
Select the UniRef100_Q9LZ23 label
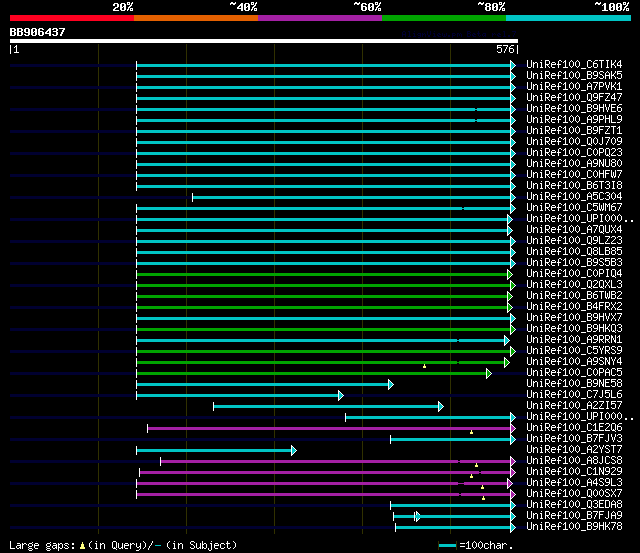tap(574, 241)
